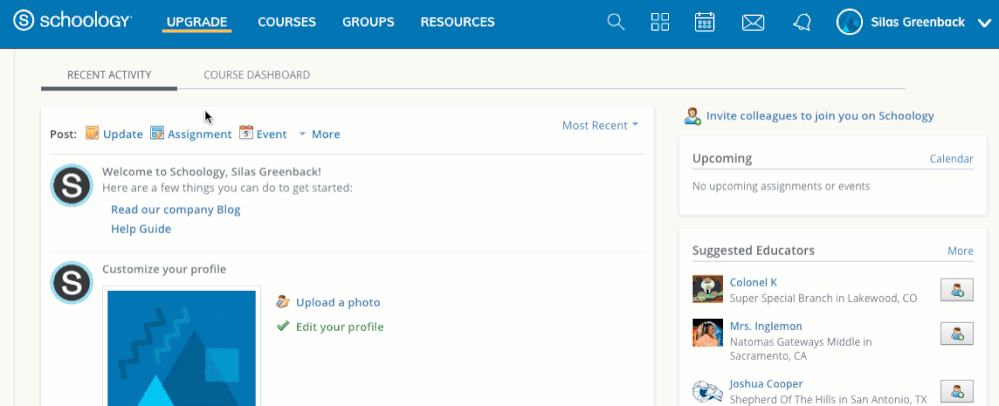Click the Schoology logo
The height and width of the screenshot is (406, 999).
tap(72, 21)
